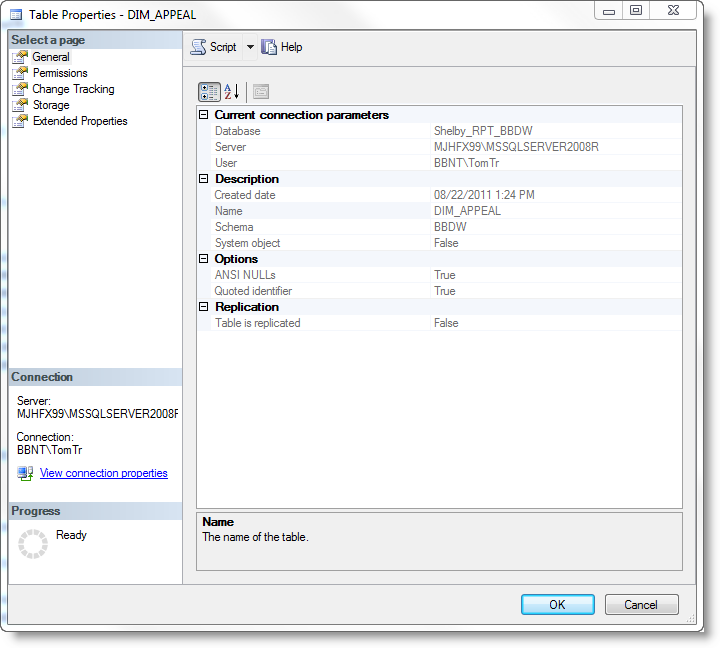Screen dimensions: 720x648
Task: Select the Name property value DIM_APPEAL
Action: [467, 211]
